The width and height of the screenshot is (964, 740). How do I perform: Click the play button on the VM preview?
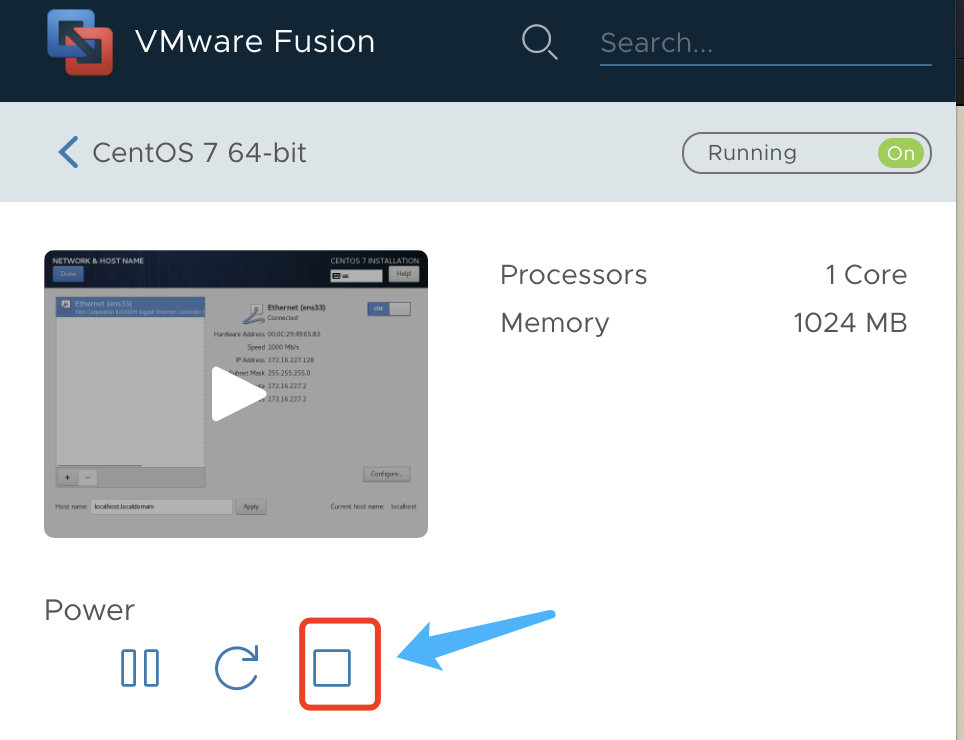[238, 394]
